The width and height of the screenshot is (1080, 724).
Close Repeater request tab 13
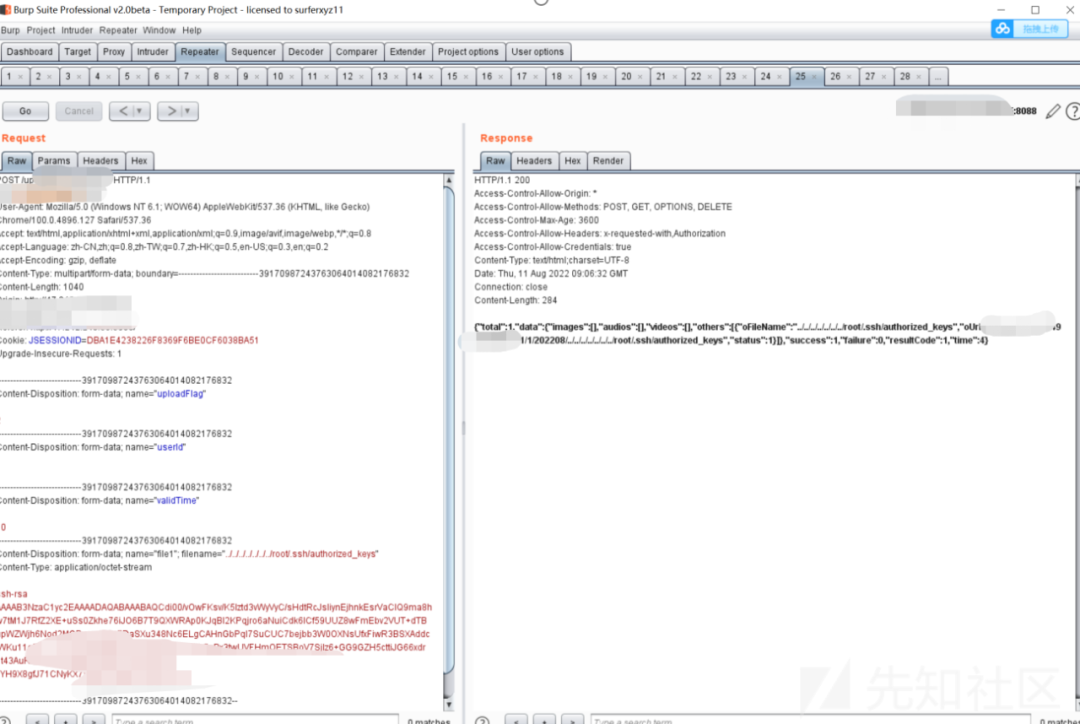[x=396, y=77]
